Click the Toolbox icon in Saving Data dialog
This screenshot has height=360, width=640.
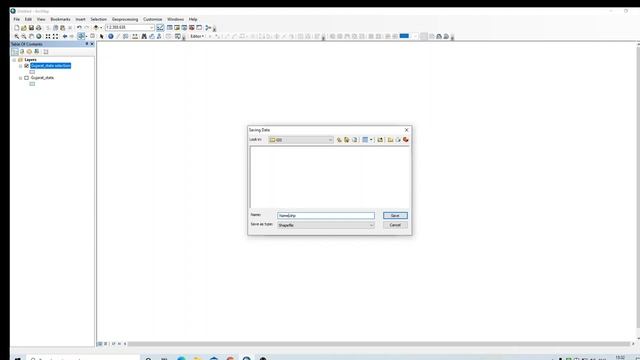406,140
